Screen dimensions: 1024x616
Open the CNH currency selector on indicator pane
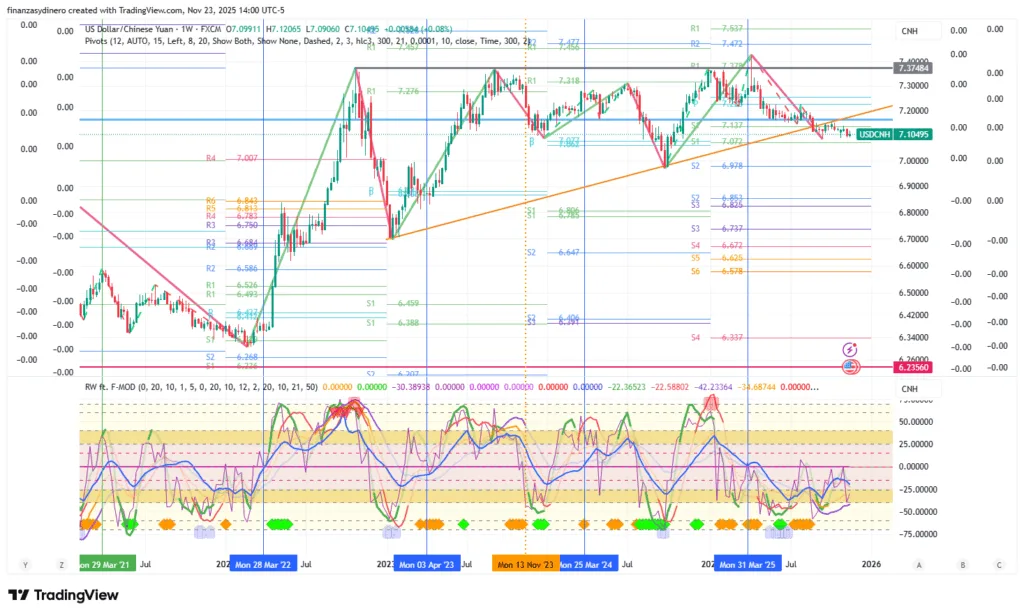[909, 388]
